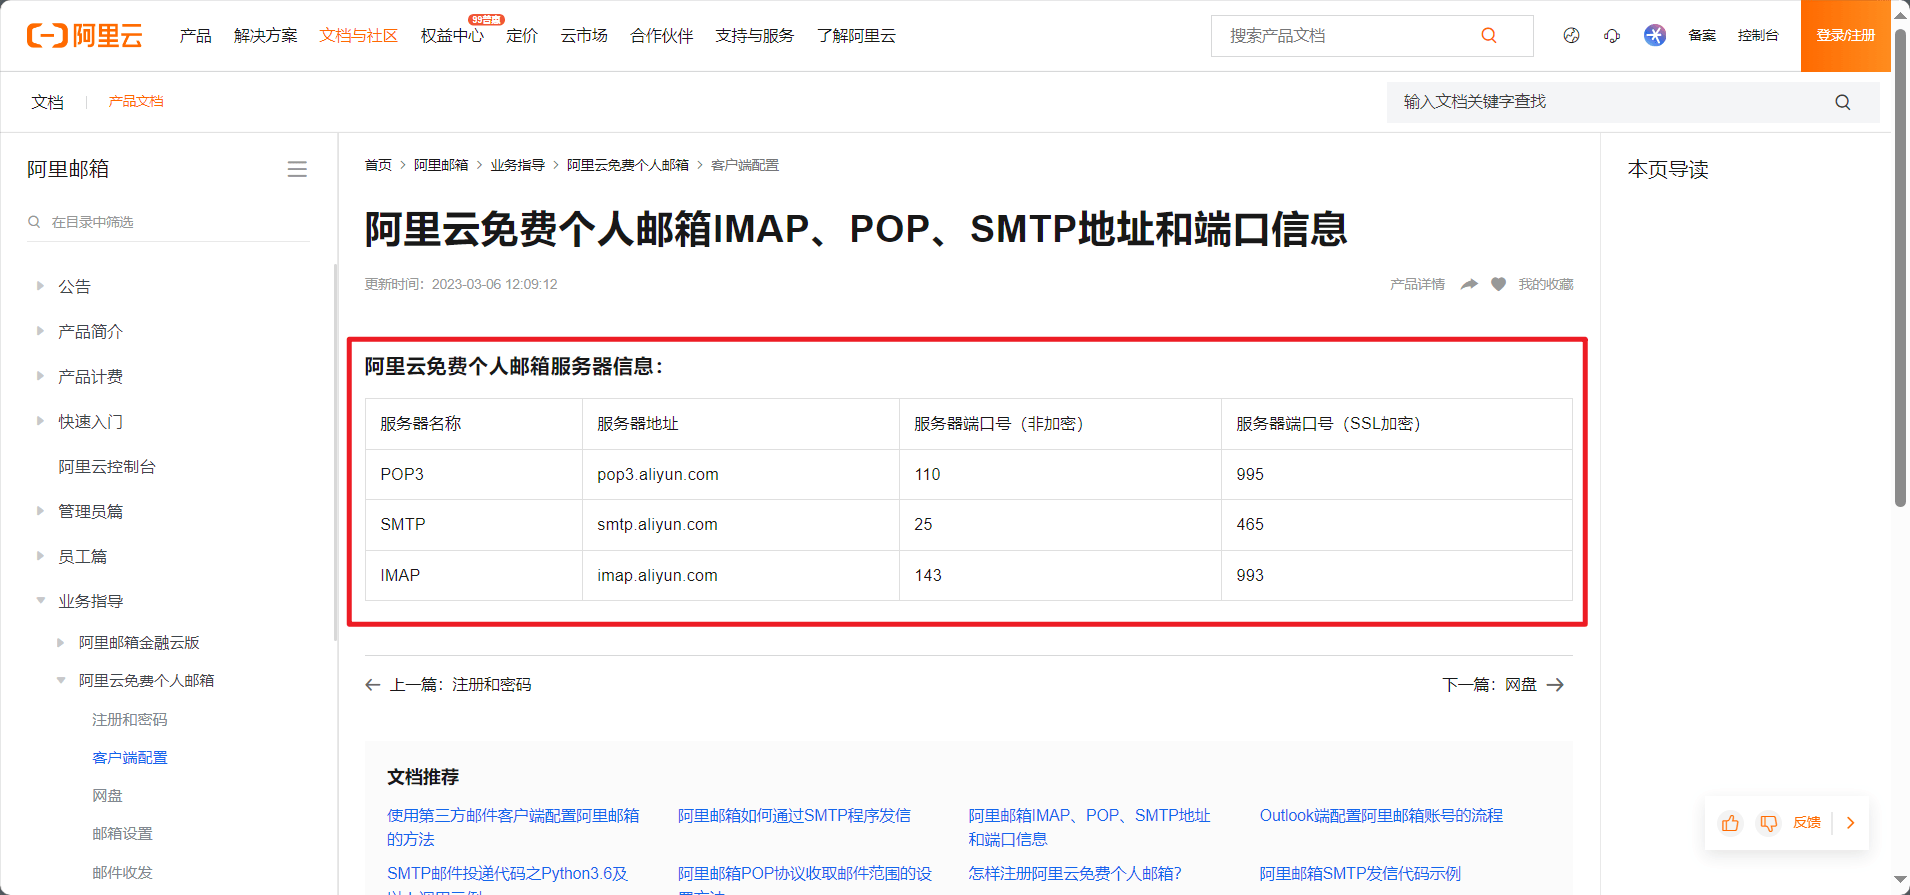Viewport: 1910px width, 895px height.
Task: Click the 登录/注册 button
Action: click(x=1845, y=36)
